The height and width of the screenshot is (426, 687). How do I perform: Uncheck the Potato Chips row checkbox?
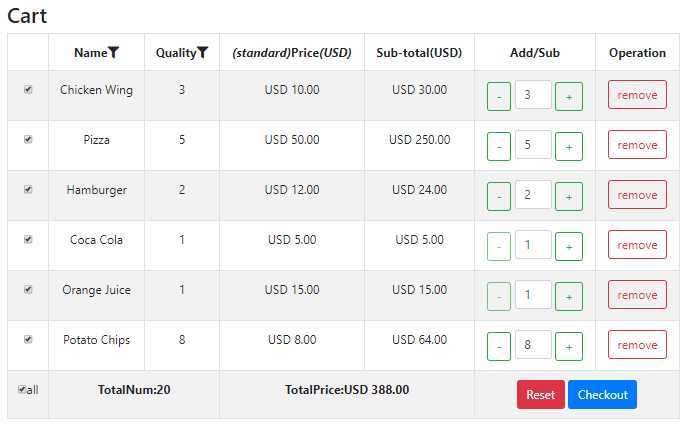click(x=28, y=339)
